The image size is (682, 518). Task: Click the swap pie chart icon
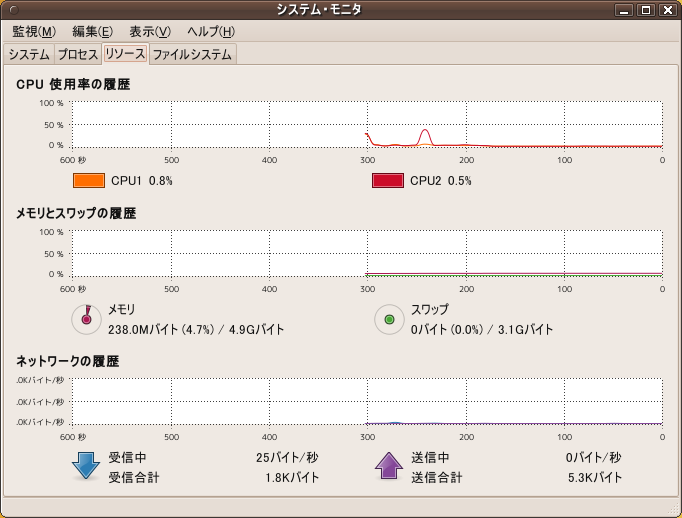coord(389,319)
